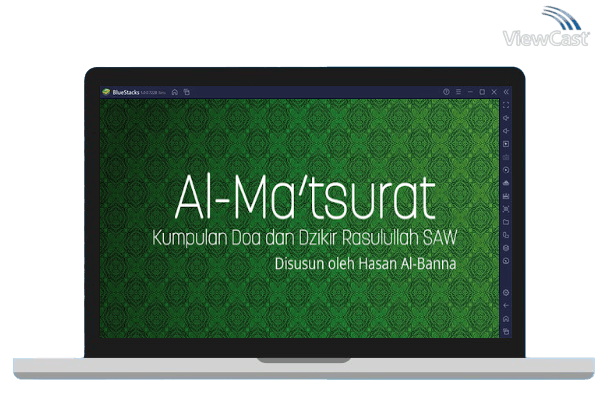
Task: Open the hamburger menu in title bar
Action: [x=458, y=92]
